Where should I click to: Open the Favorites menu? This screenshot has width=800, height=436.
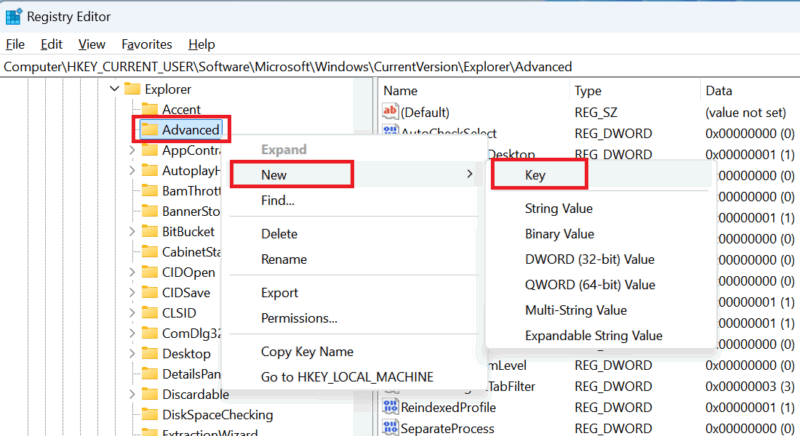tap(146, 44)
